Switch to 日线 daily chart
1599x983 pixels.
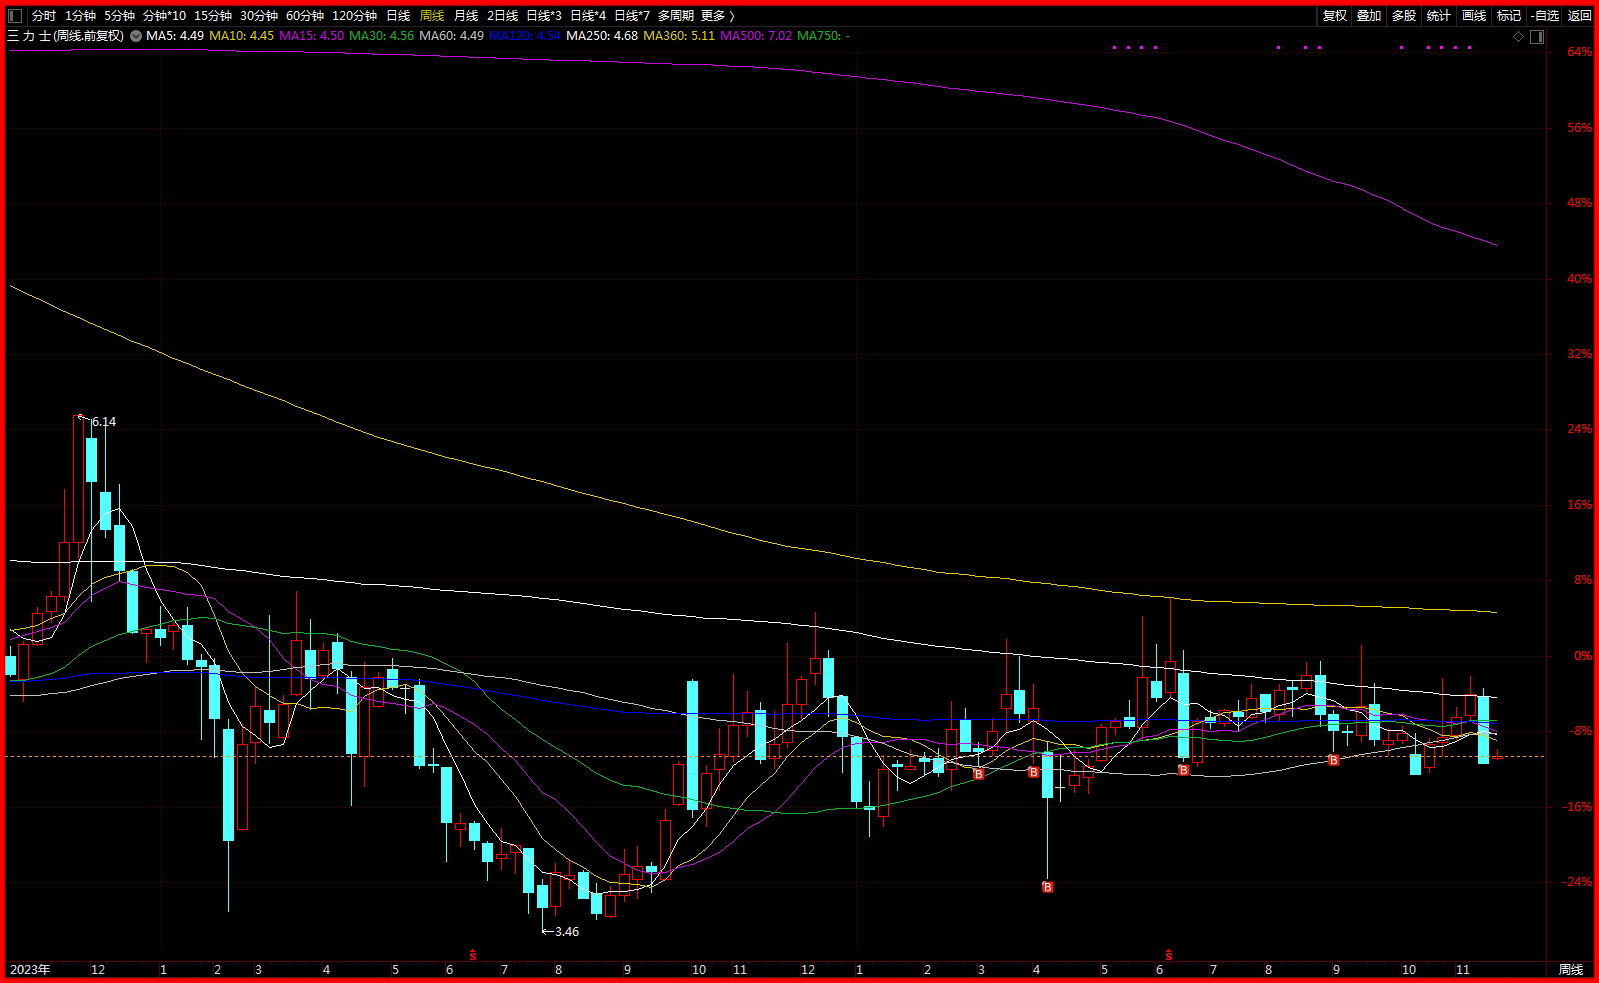point(398,16)
